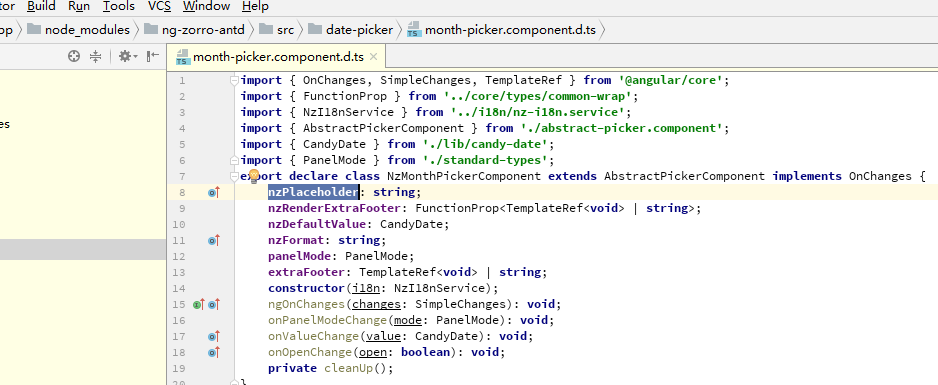Image resolution: width=938 pixels, height=385 pixels.
Task: Click the ng-zorro-antd folder icon in the breadcrumb
Action: (152, 29)
